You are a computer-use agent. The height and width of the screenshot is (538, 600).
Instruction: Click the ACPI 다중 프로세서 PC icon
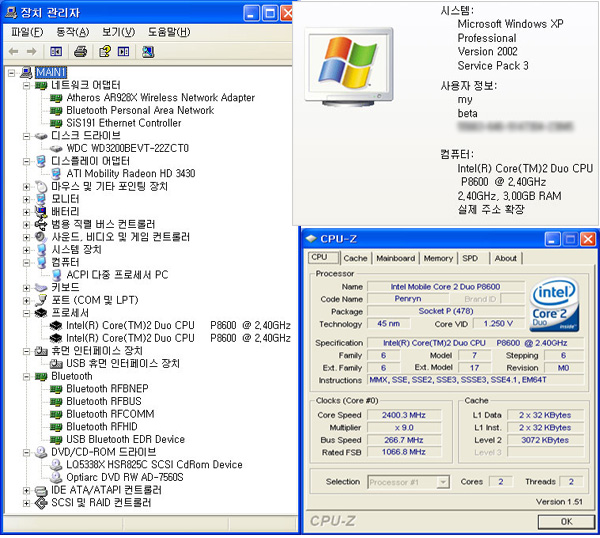coord(57,275)
